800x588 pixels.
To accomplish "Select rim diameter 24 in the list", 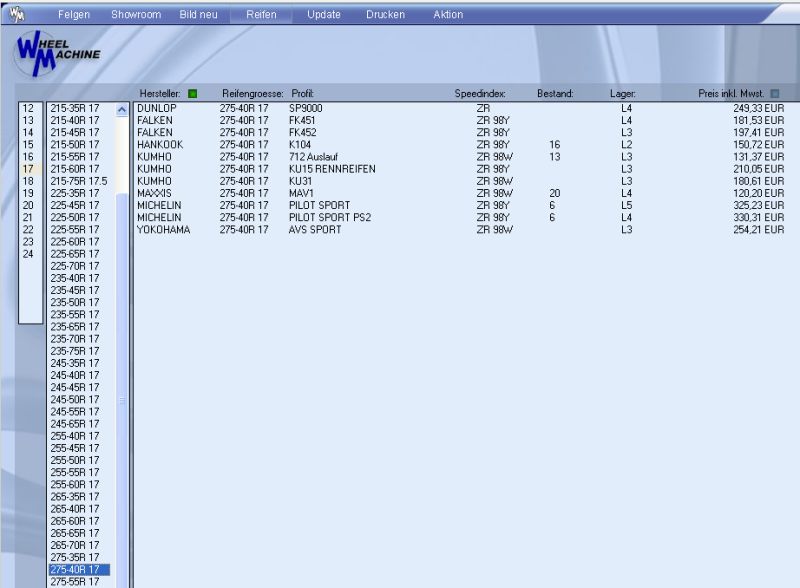I will pyautogui.click(x=30, y=254).
